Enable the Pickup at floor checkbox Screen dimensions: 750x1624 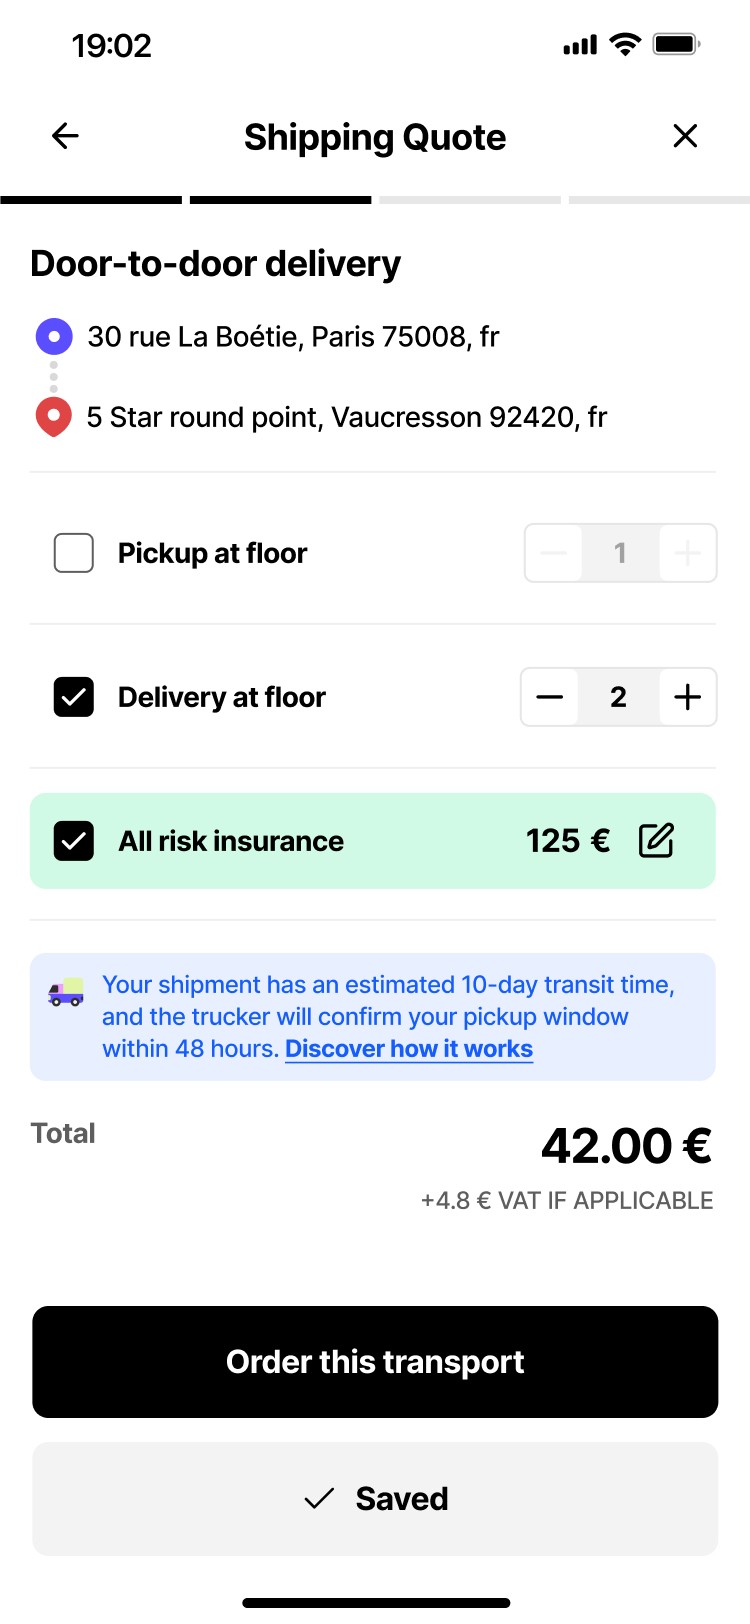coord(72,552)
